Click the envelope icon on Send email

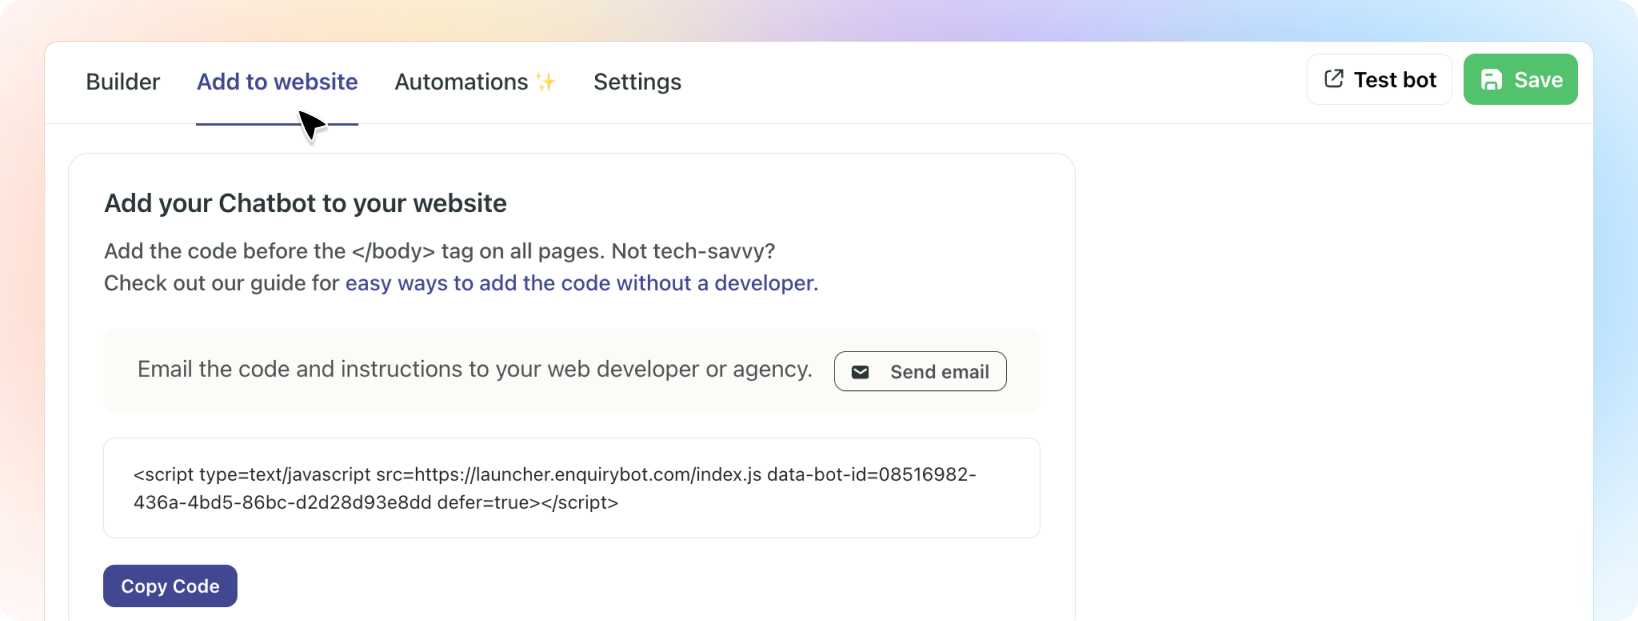click(x=860, y=372)
